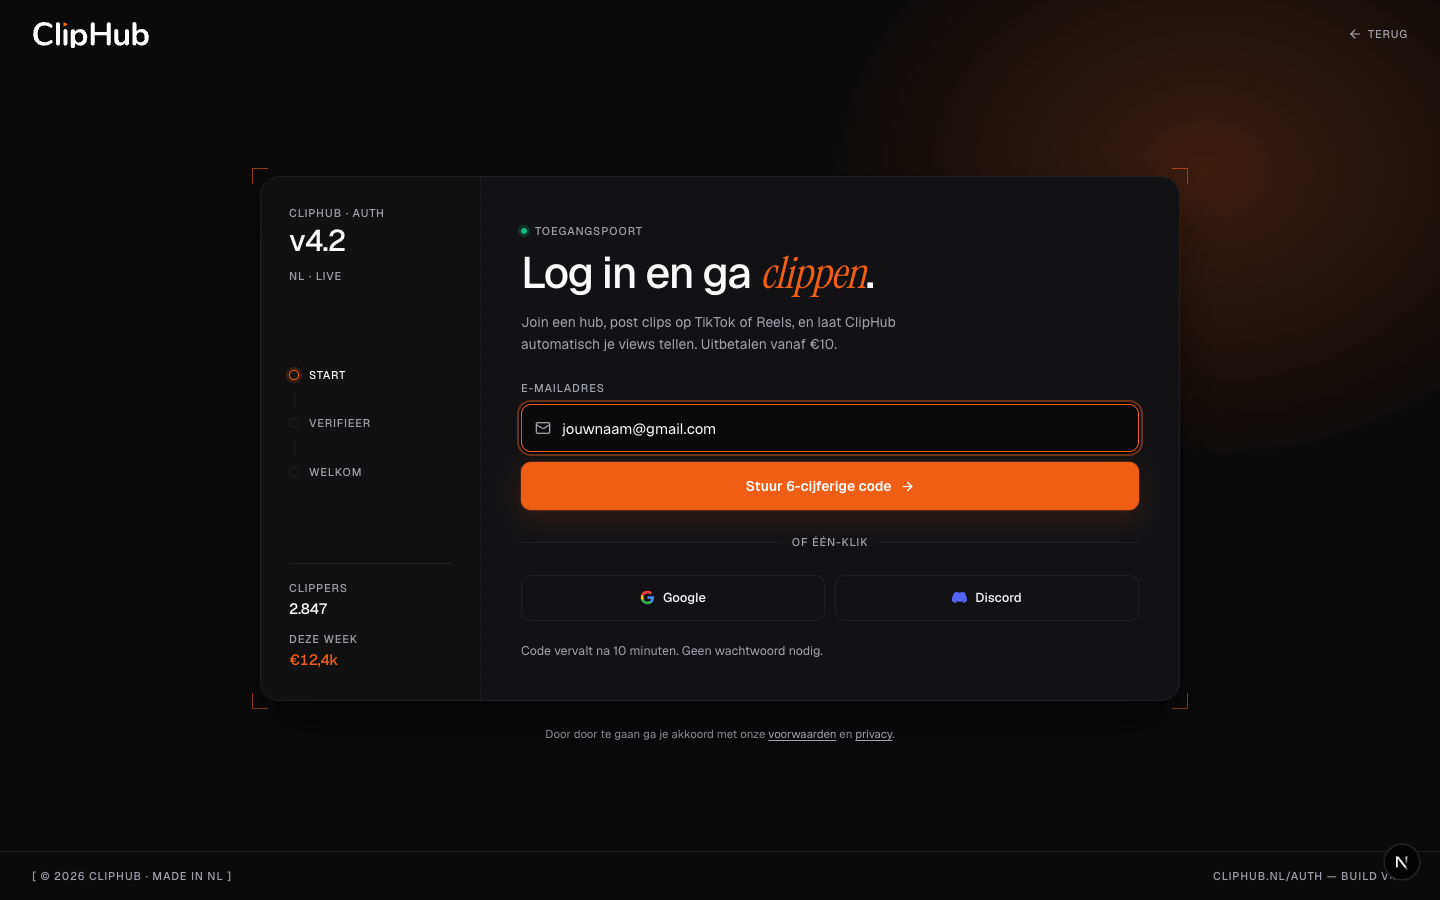This screenshot has height=900, width=1440.
Task: Click 'Code vervalt na 10 minuten' note
Action: coord(672,651)
